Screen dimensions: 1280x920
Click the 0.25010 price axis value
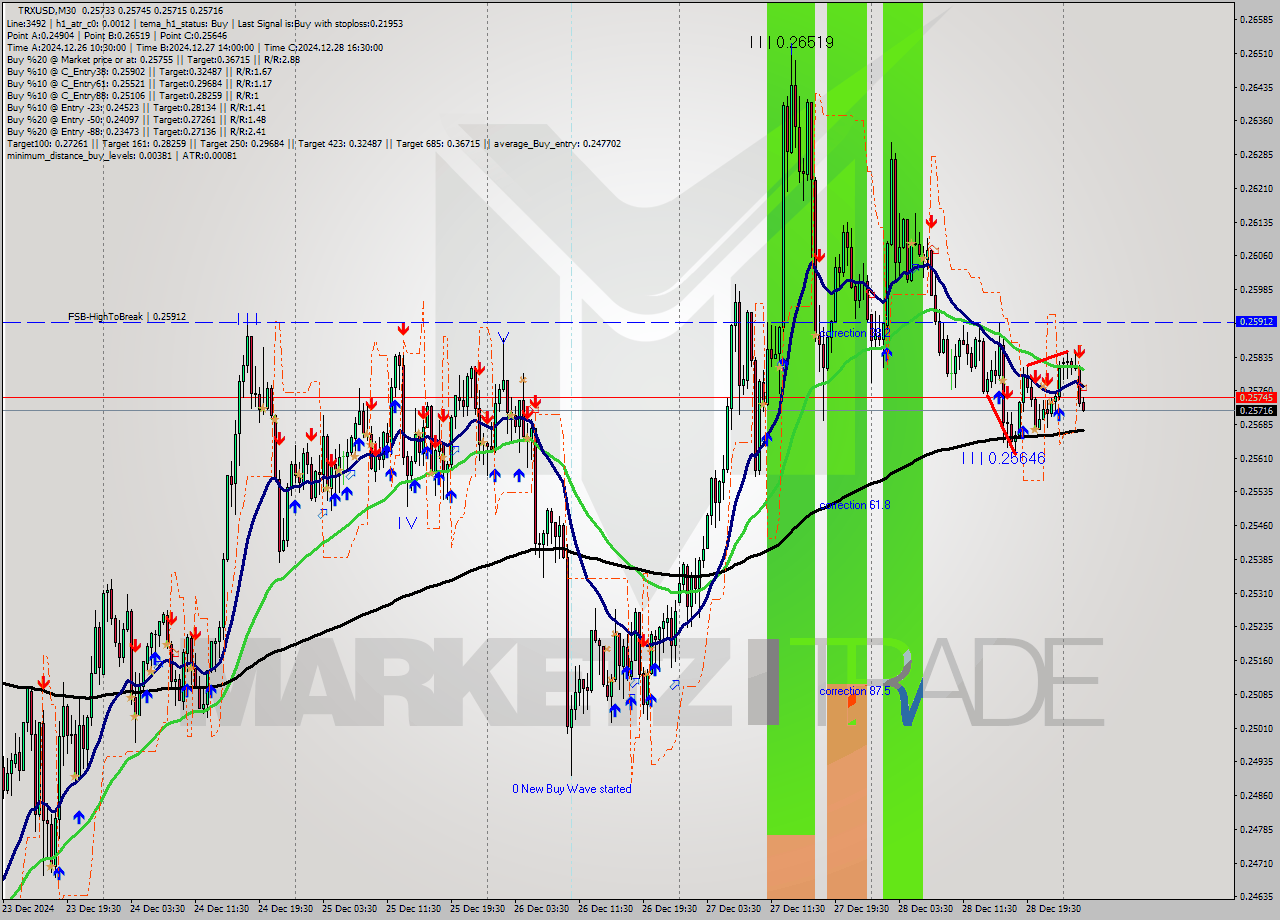click(1257, 728)
